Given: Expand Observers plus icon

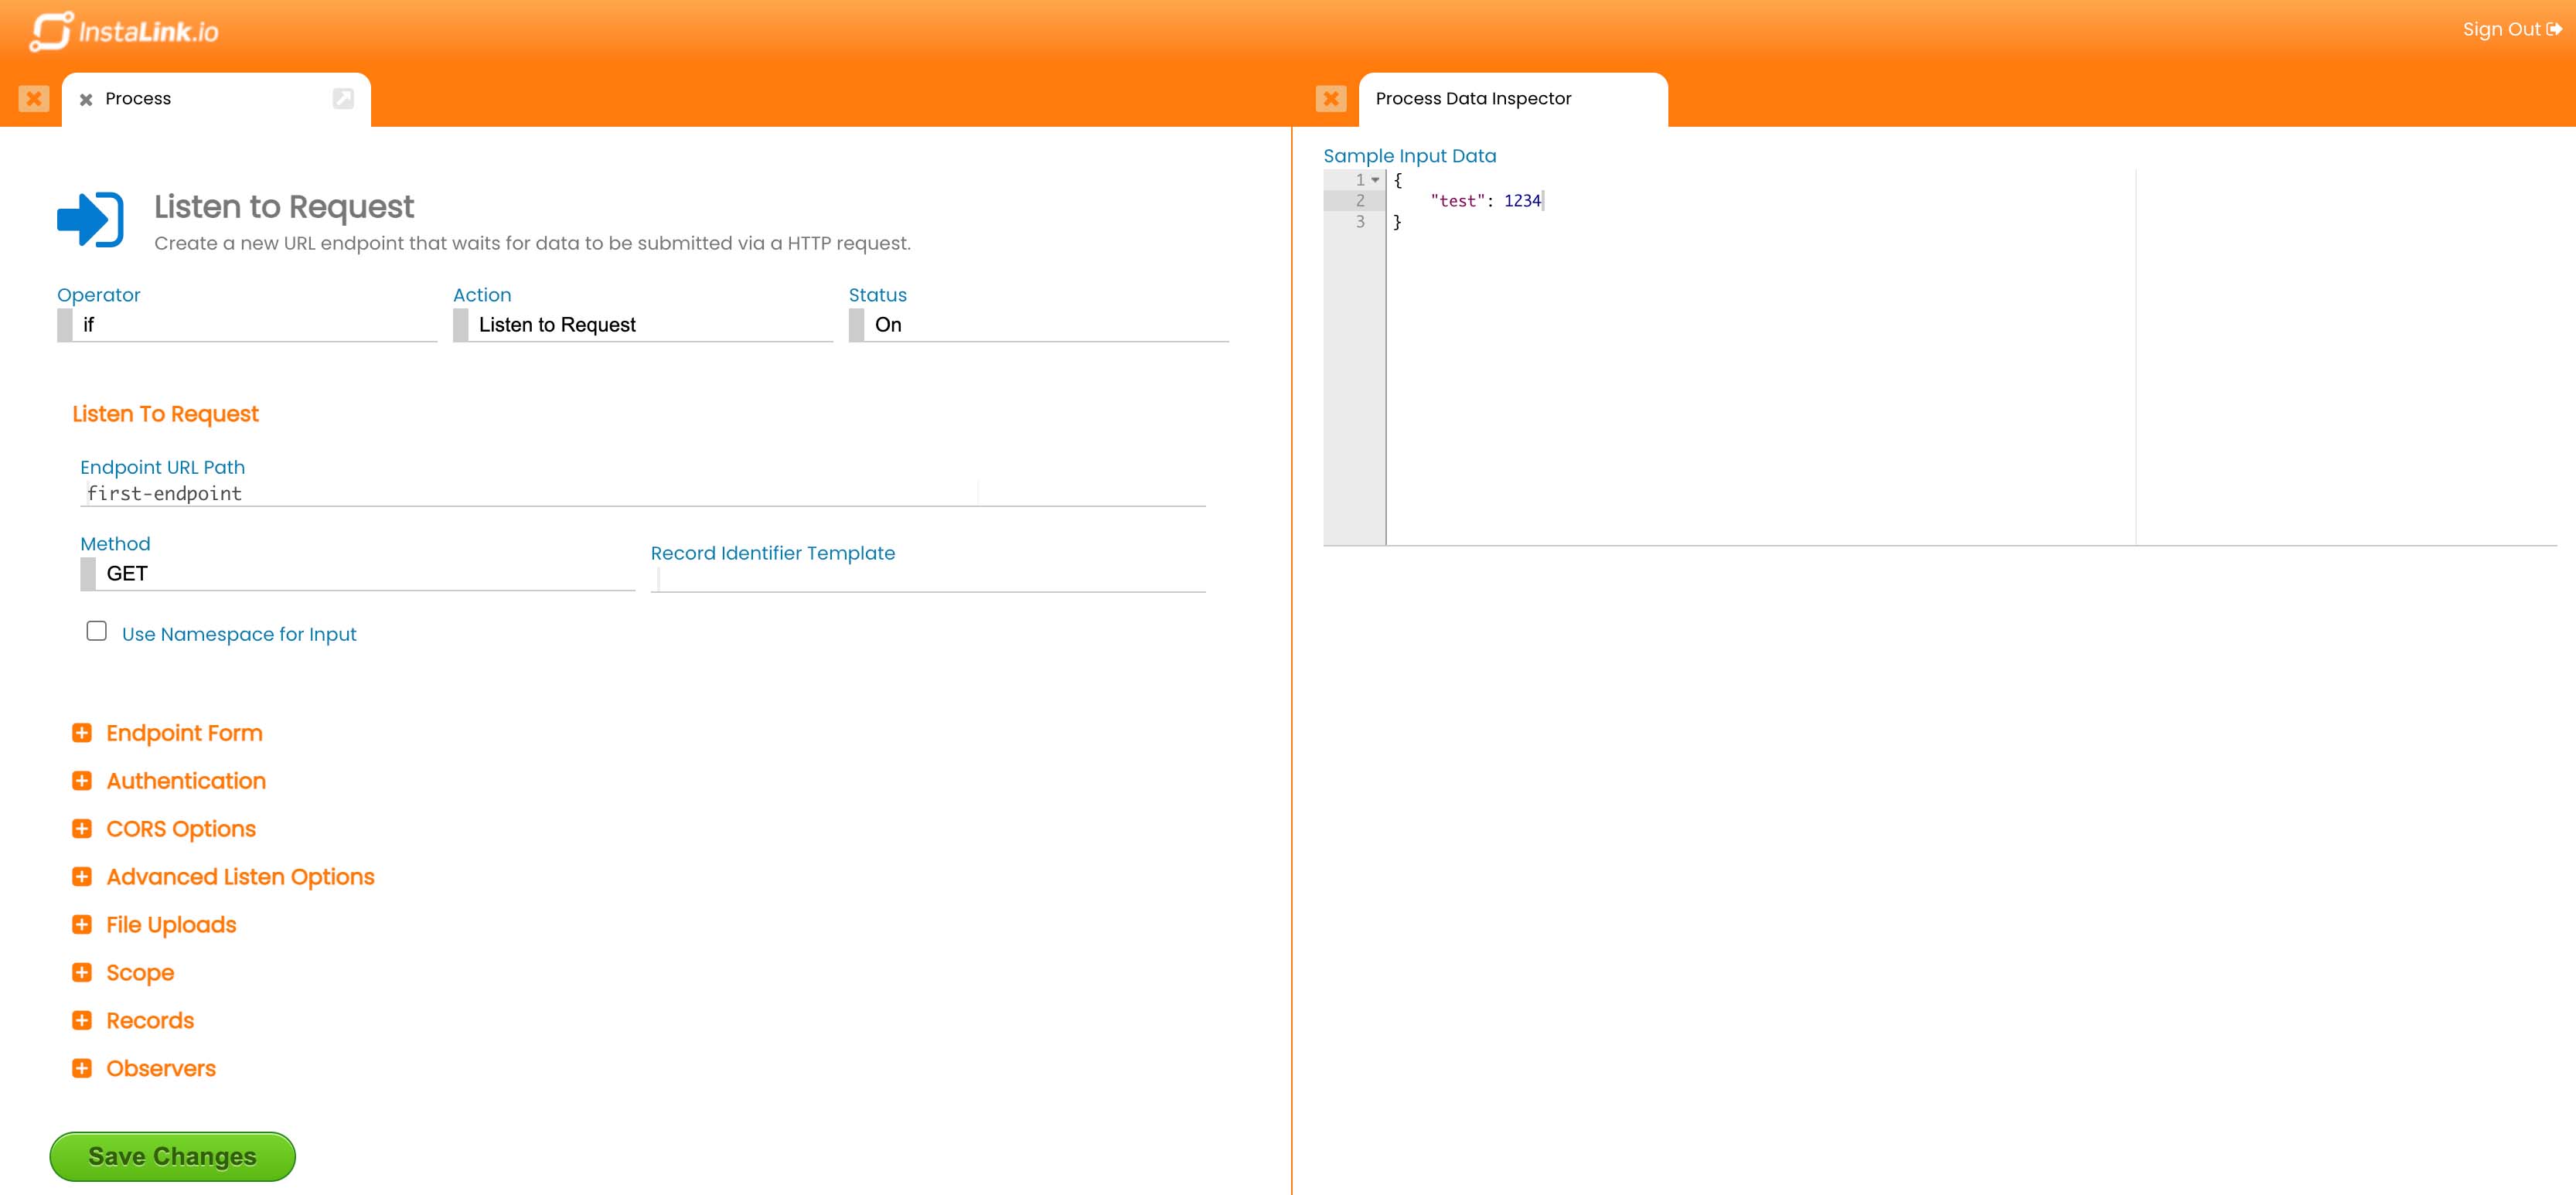Looking at the screenshot, I should [x=82, y=1069].
